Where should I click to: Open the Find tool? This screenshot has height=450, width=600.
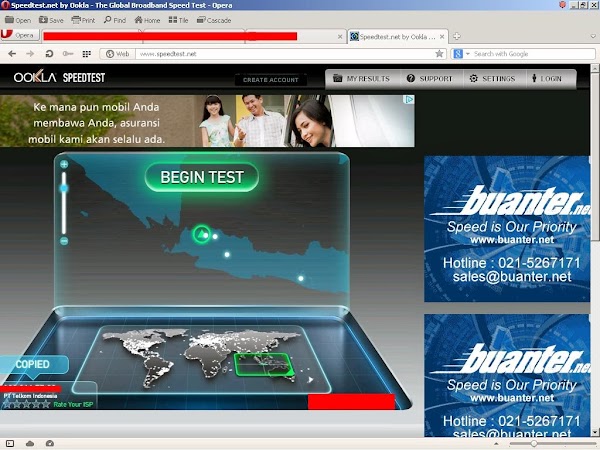115,20
